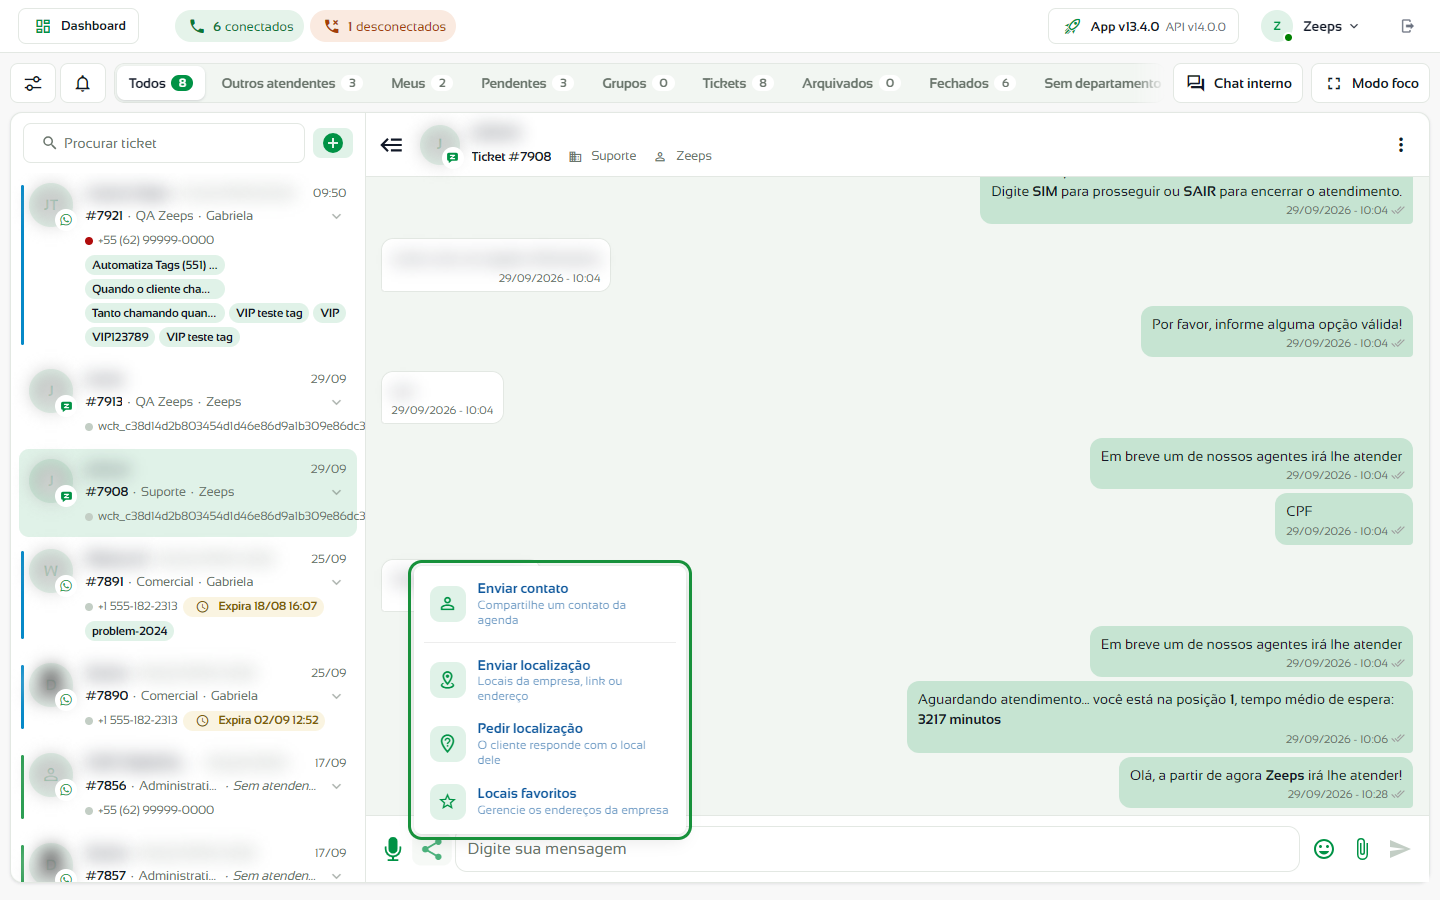Open Locais favoritos in the share menu
This screenshot has width=1440, height=900.
tap(550, 801)
